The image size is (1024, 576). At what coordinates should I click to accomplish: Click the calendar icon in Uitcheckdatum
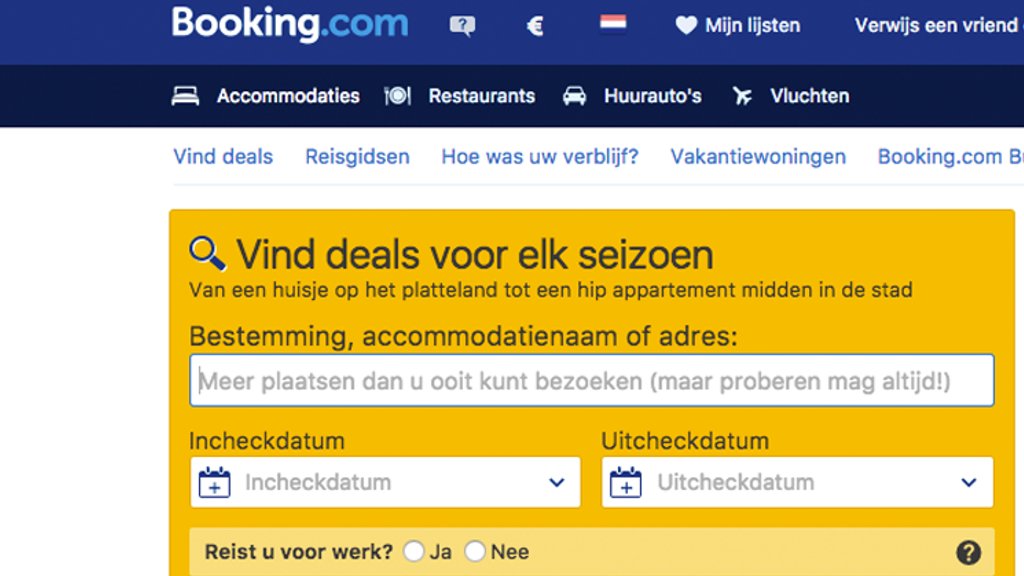click(626, 483)
